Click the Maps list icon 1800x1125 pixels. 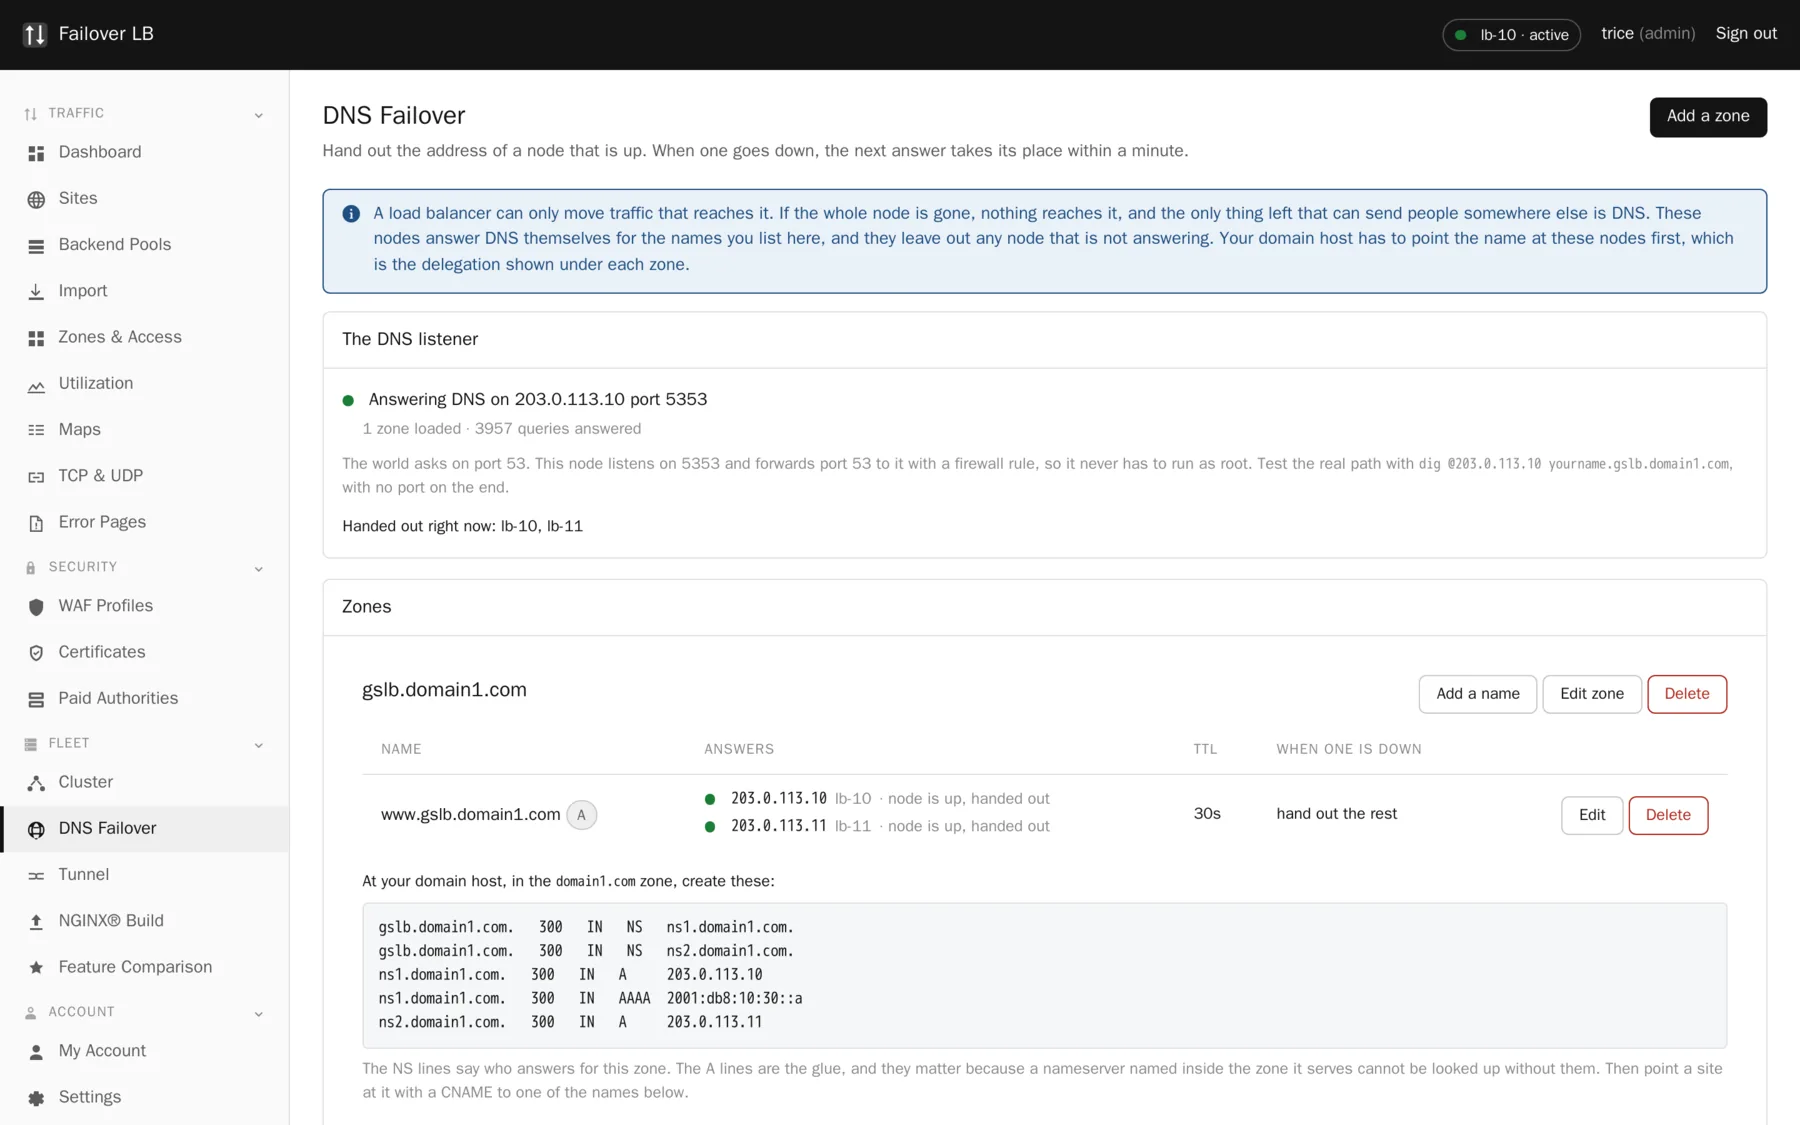36,430
